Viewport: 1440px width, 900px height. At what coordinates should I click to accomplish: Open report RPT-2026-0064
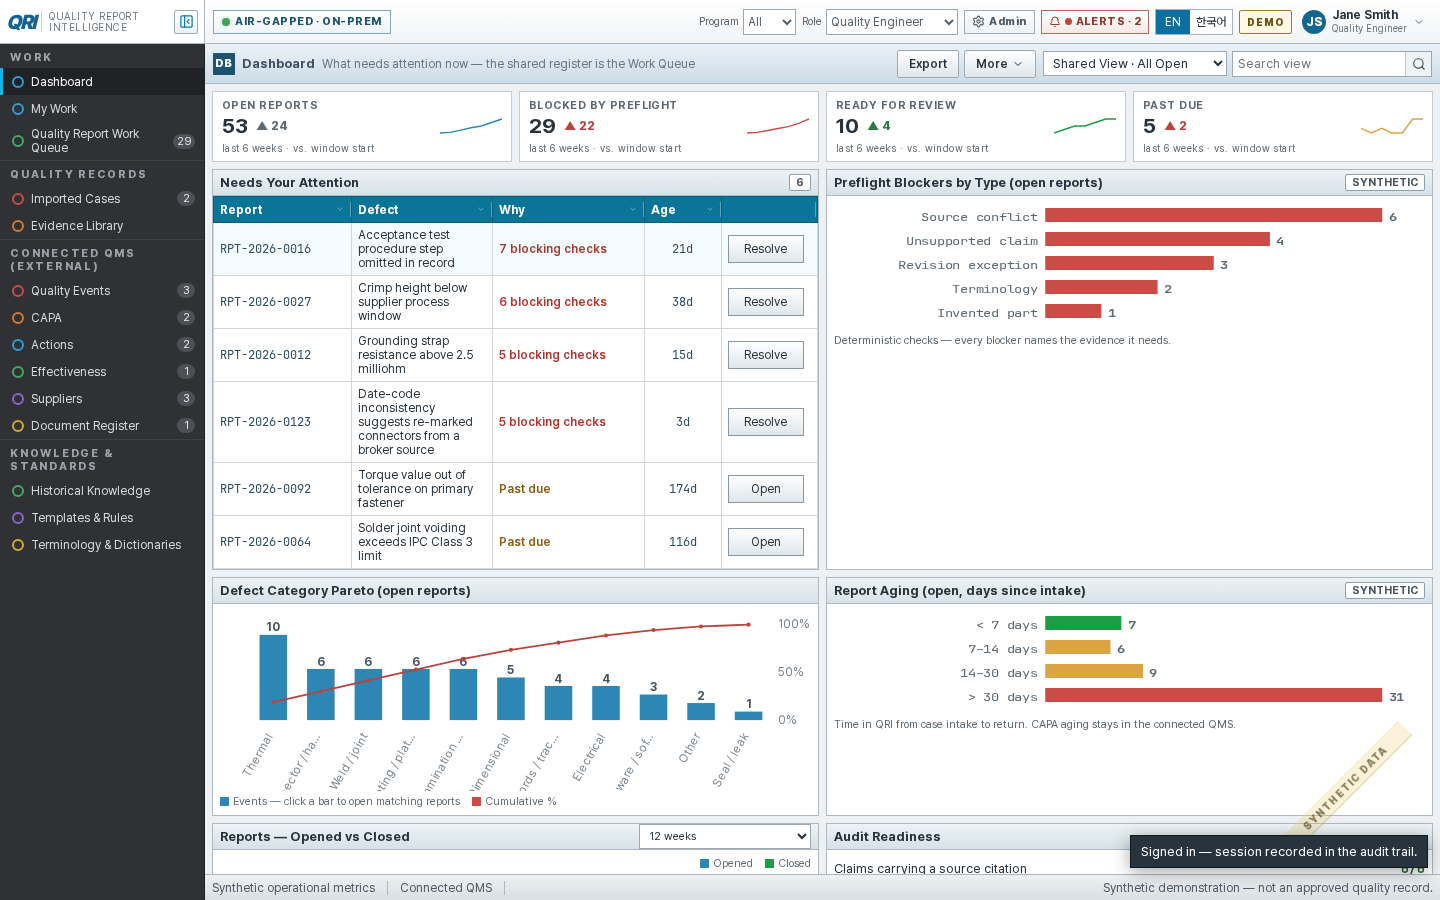pyautogui.click(x=766, y=542)
